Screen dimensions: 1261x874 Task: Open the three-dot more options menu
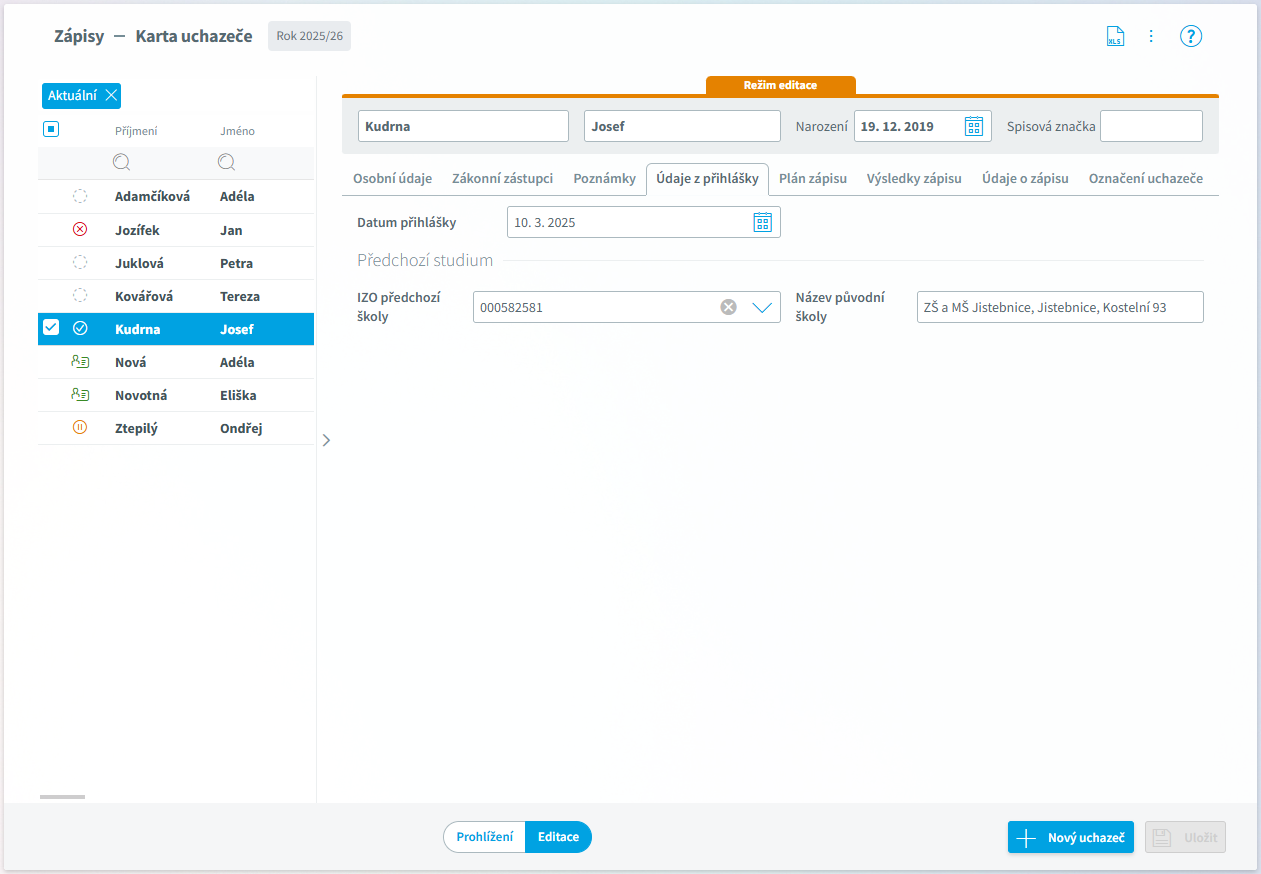click(1151, 37)
